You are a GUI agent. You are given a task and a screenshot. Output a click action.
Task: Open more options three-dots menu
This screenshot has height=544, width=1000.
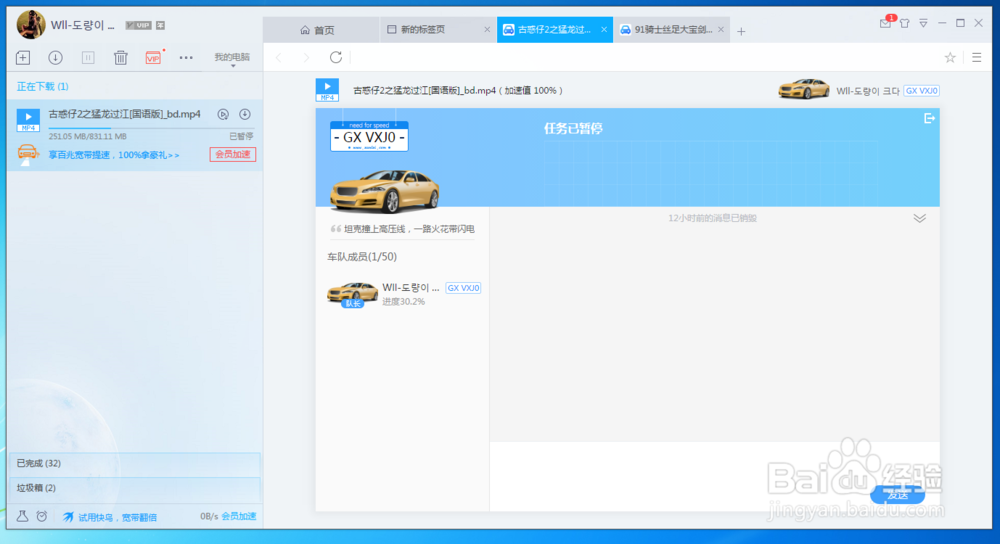(186, 57)
